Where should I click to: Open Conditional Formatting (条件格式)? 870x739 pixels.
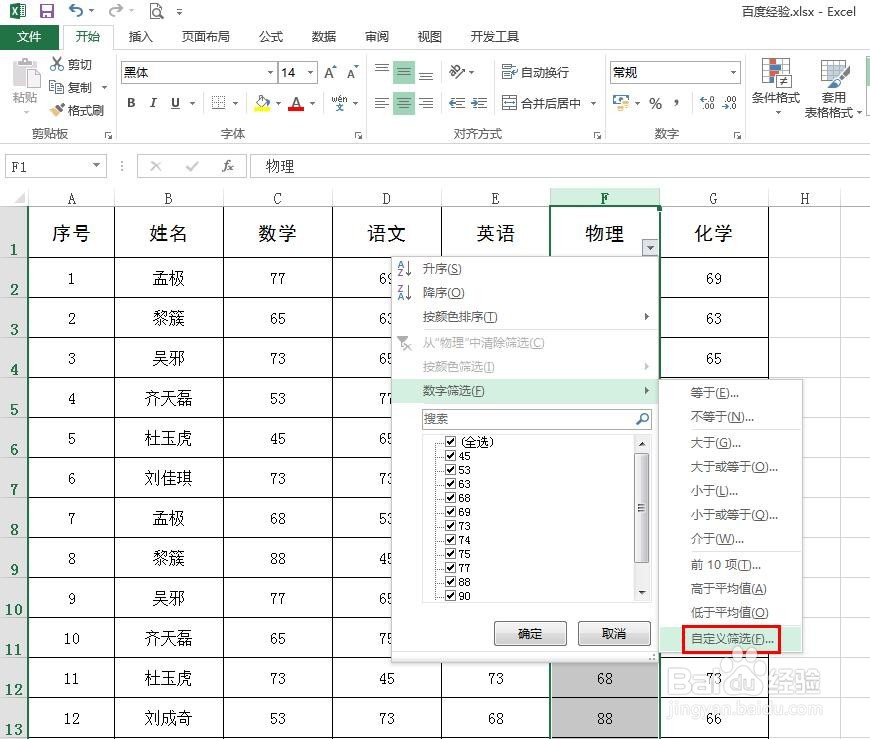click(777, 90)
